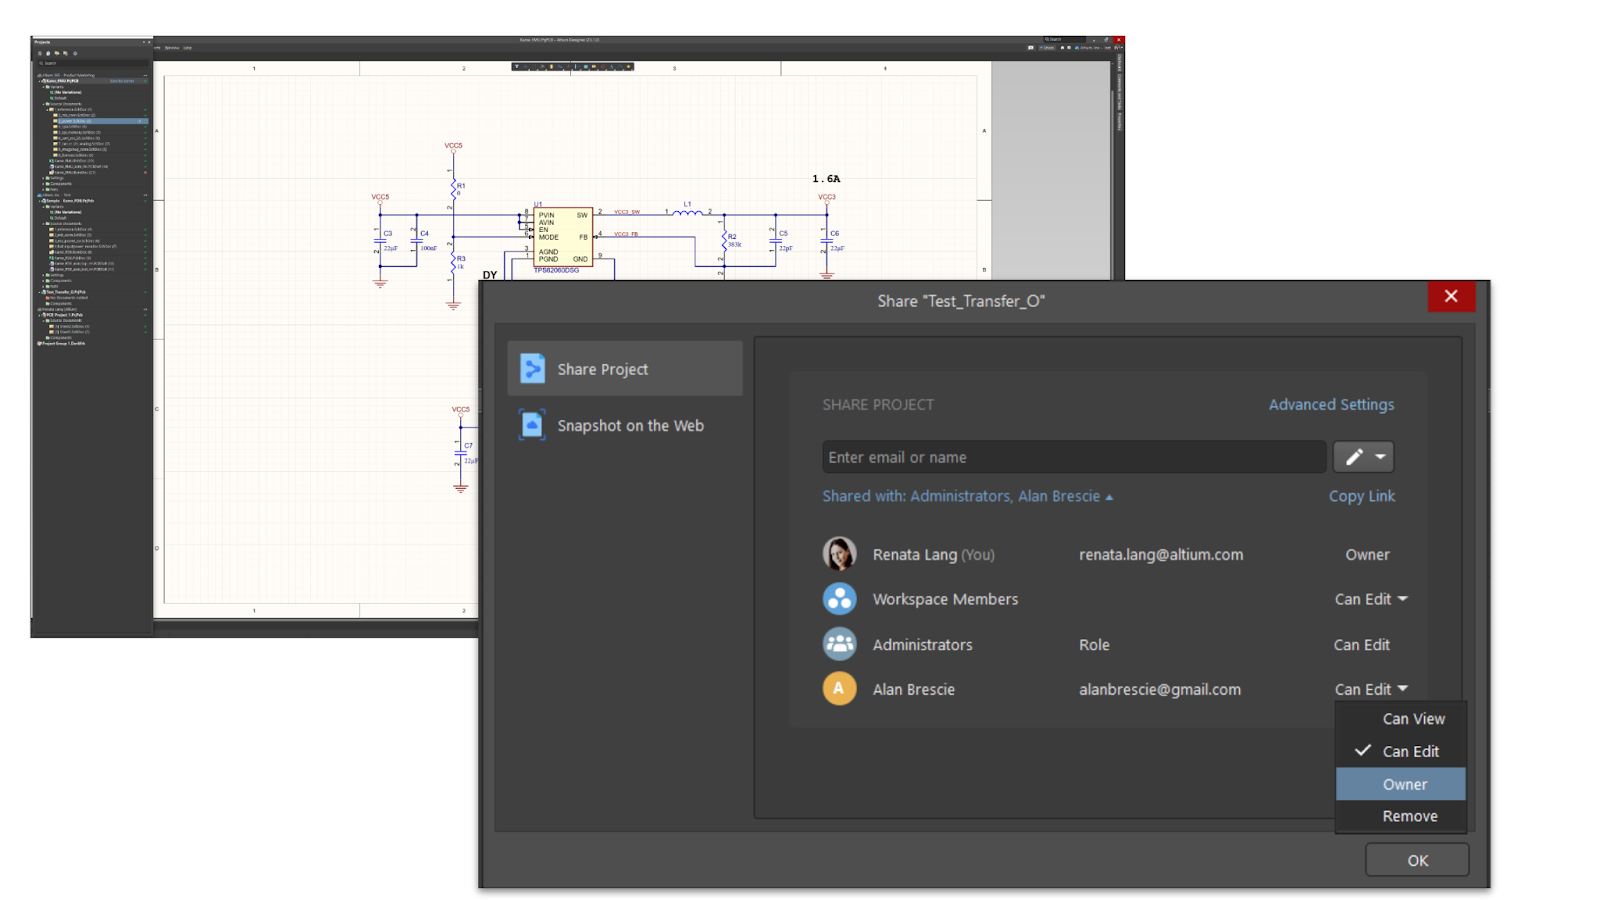
Task: Click the Administrators role icon
Action: click(839, 644)
